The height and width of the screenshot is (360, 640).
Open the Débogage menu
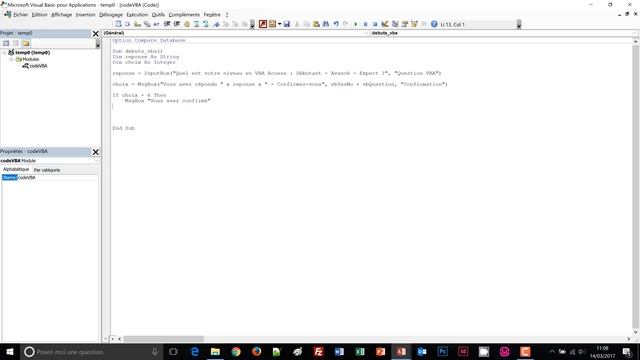coord(111,15)
